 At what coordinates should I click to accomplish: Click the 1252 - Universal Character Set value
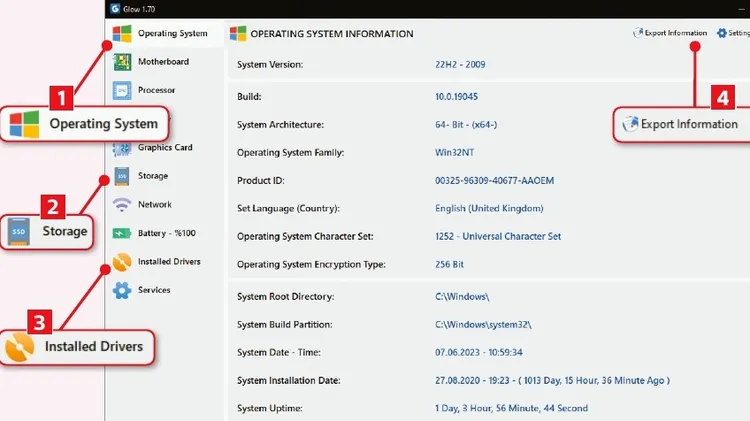(x=498, y=236)
